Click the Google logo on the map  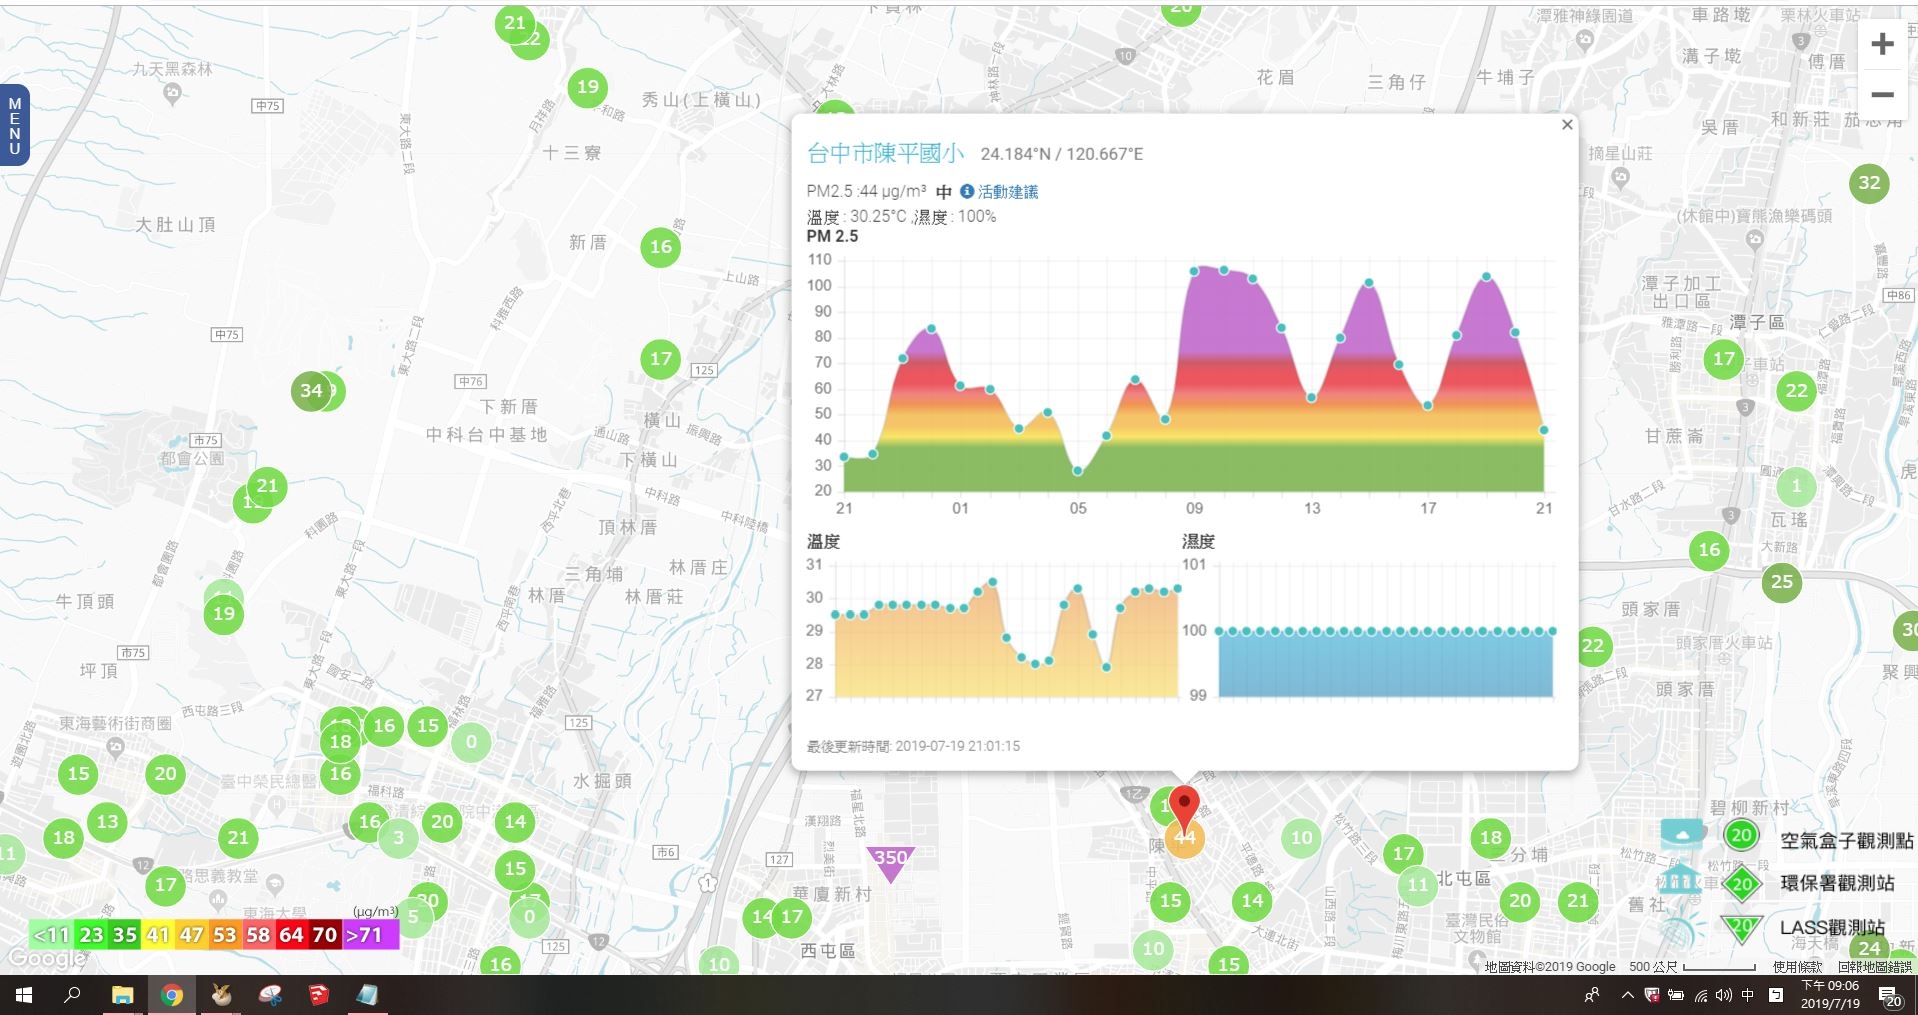[46, 958]
